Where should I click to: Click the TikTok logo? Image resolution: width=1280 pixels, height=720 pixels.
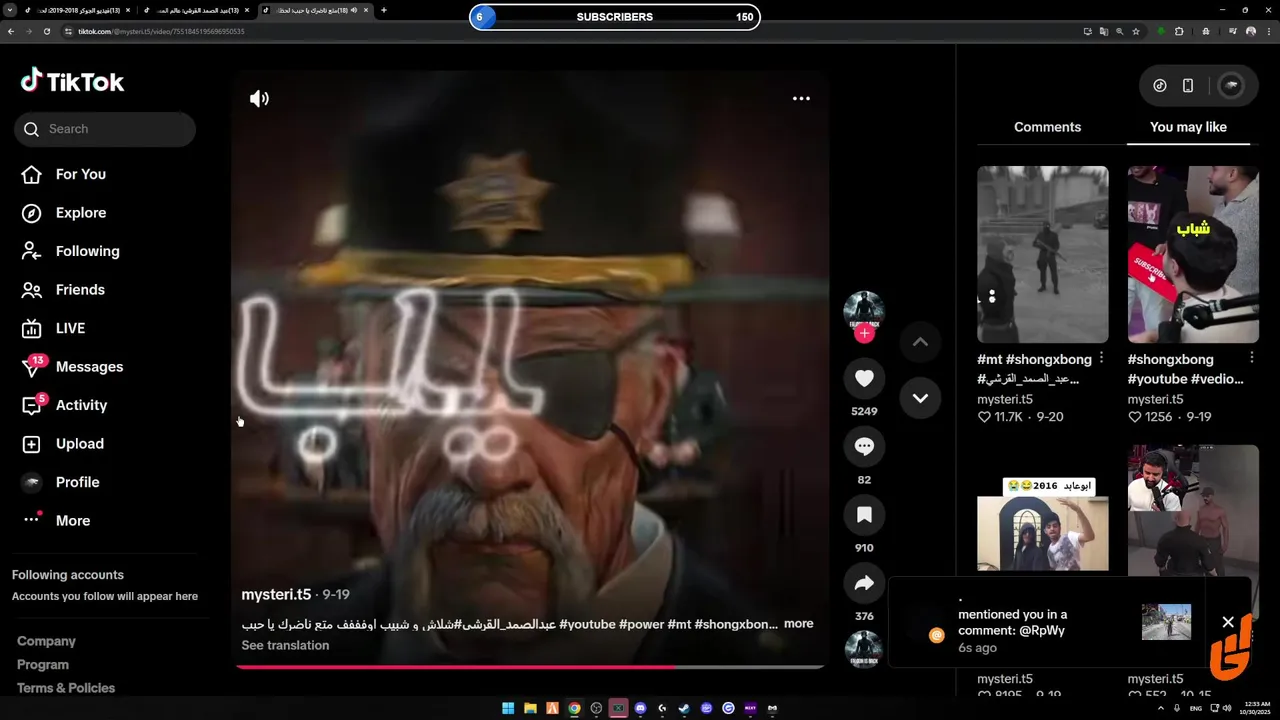72,81
